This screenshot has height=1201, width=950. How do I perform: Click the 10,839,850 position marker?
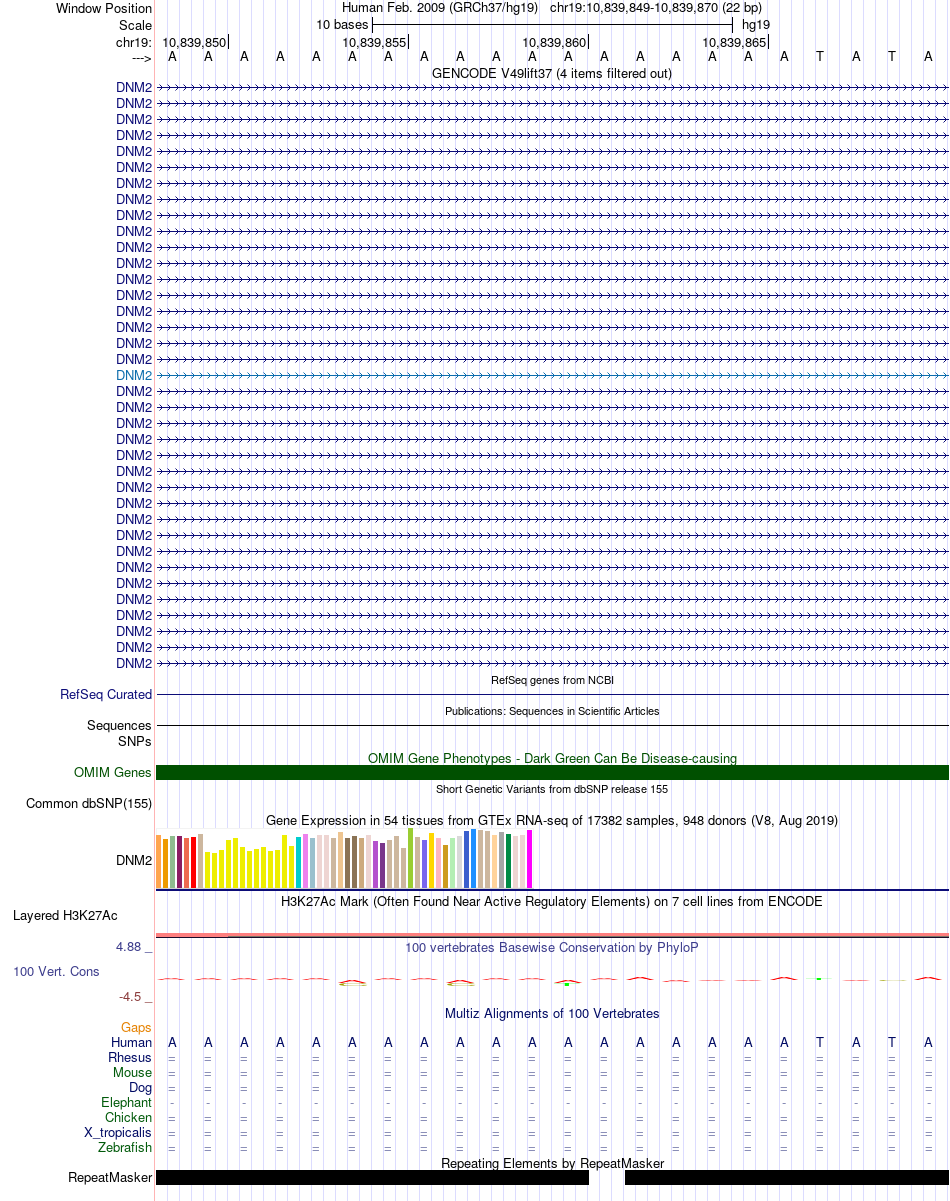pos(194,42)
